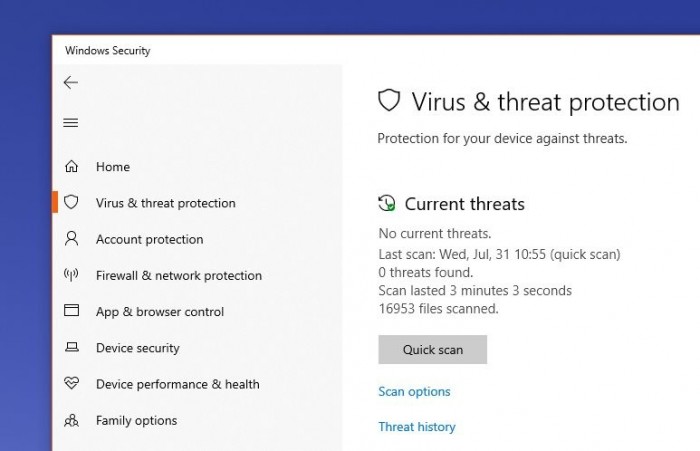Select Account protection menu item
This screenshot has width=700, height=451.
(x=149, y=240)
